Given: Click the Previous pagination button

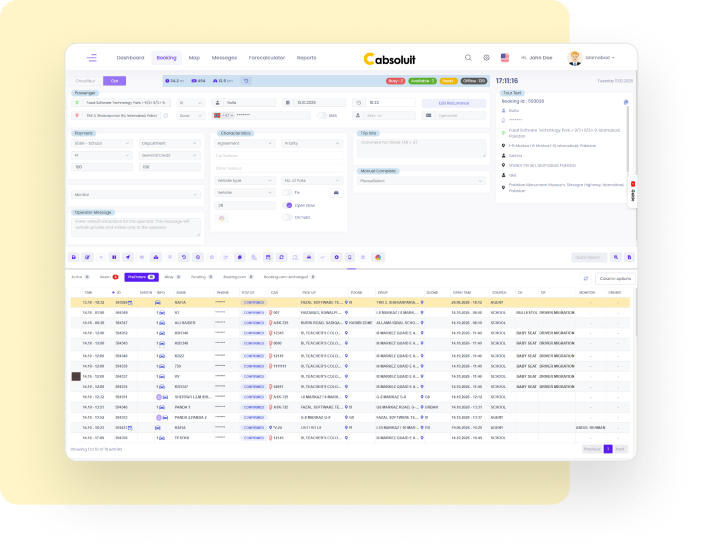Looking at the screenshot, I should (592, 449).
